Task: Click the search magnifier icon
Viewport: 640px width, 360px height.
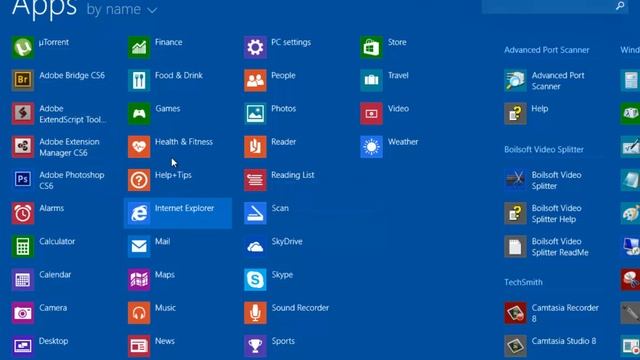Action: point(620,6)
